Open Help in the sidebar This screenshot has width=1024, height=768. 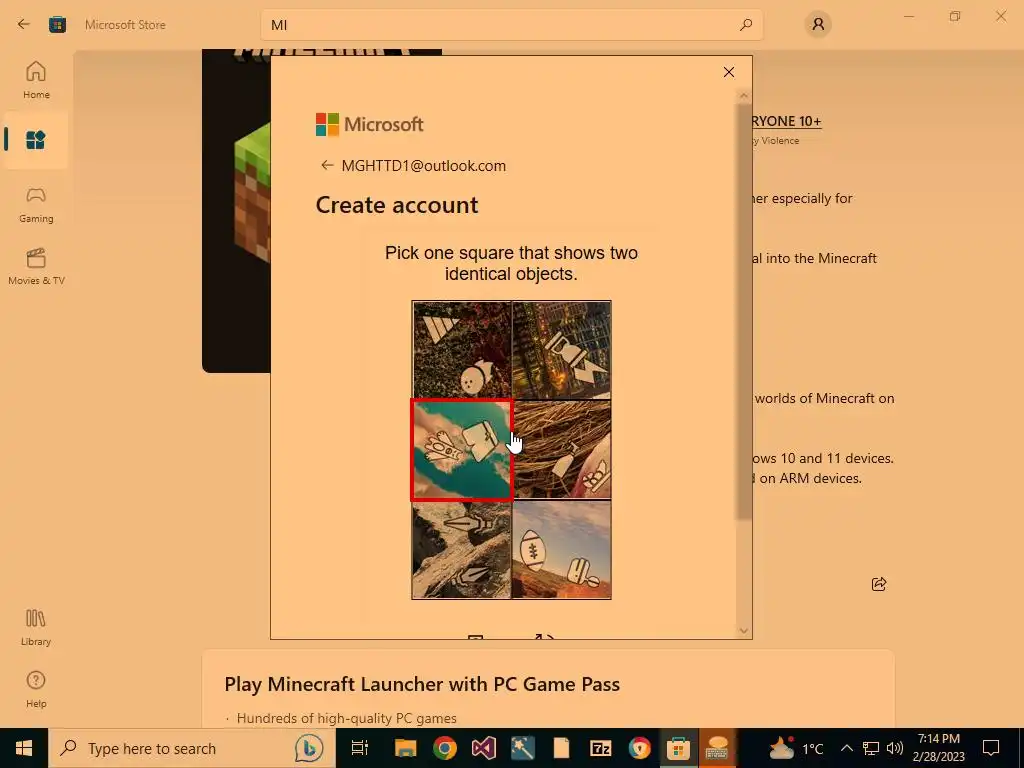tap(36, 690)
